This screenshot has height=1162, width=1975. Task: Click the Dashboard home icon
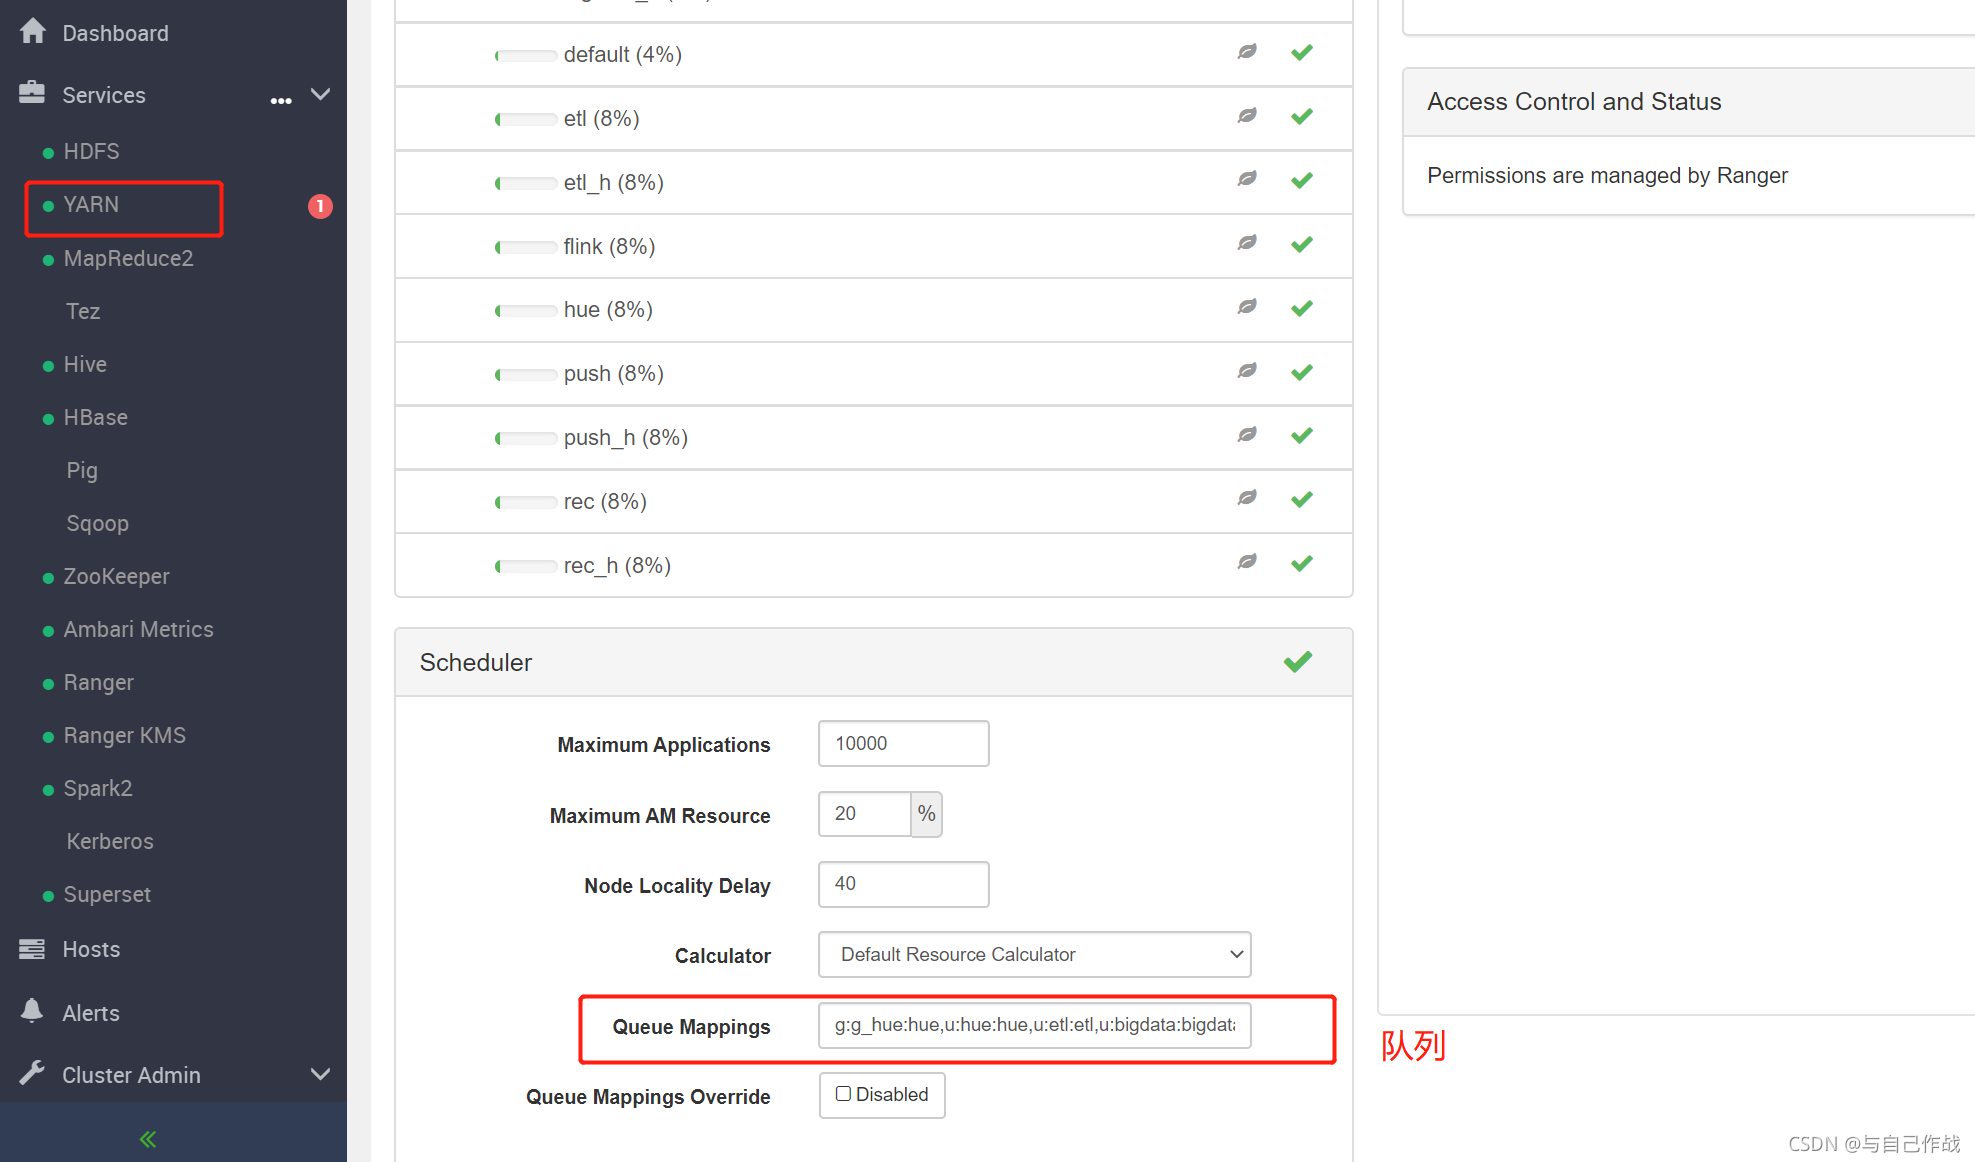[32, 32]
